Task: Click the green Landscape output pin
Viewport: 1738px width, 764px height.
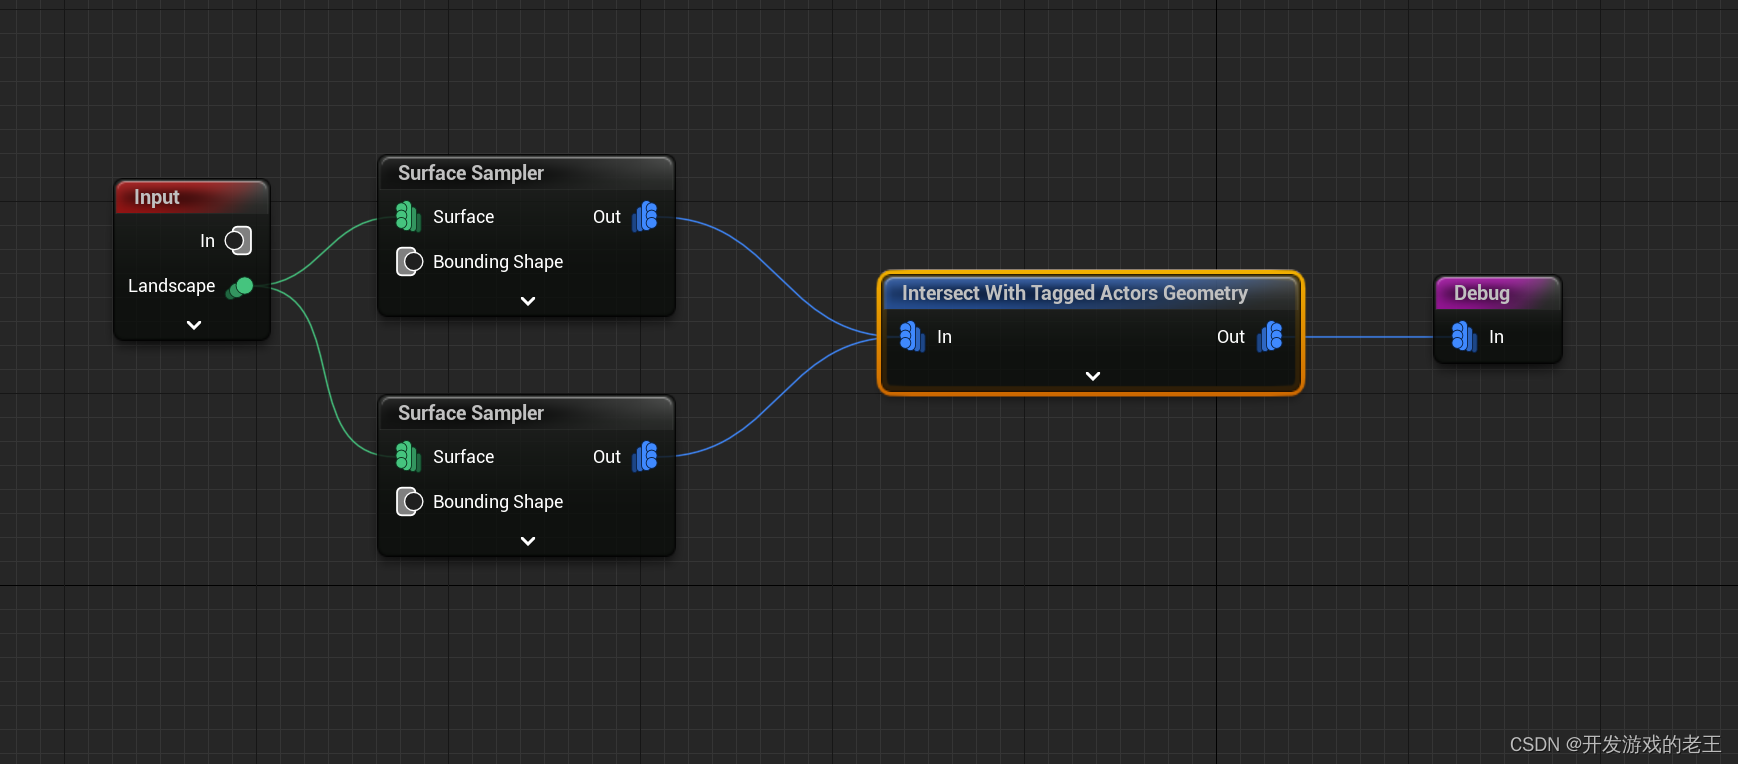Action: (240, 287)
